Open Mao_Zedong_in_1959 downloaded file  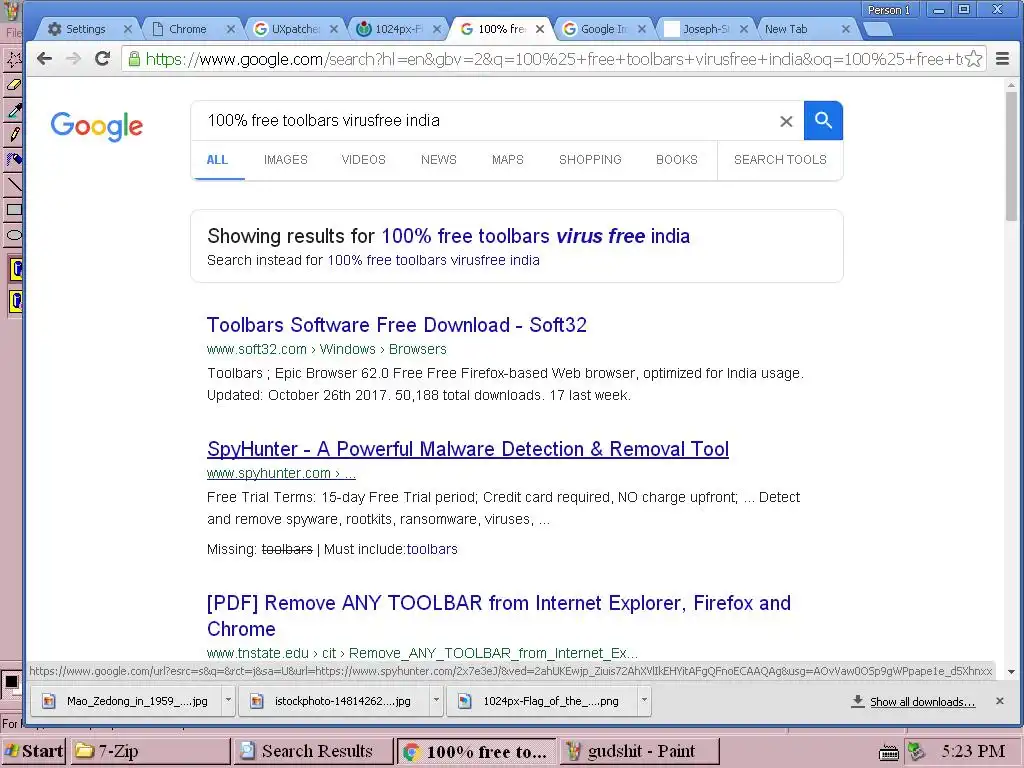[x=128, y=701]
